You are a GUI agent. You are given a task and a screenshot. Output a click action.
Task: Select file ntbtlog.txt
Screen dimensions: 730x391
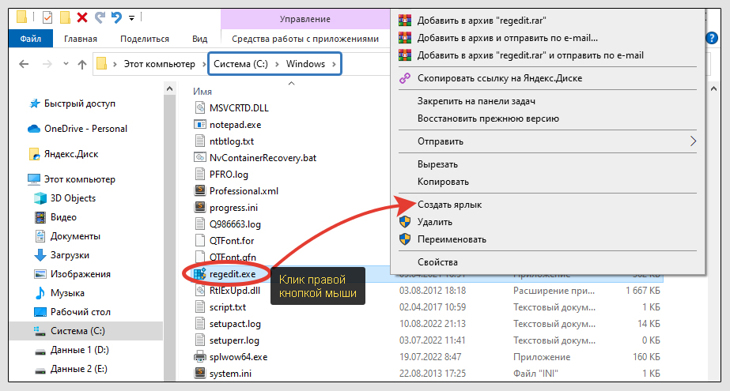coord(231,141)
